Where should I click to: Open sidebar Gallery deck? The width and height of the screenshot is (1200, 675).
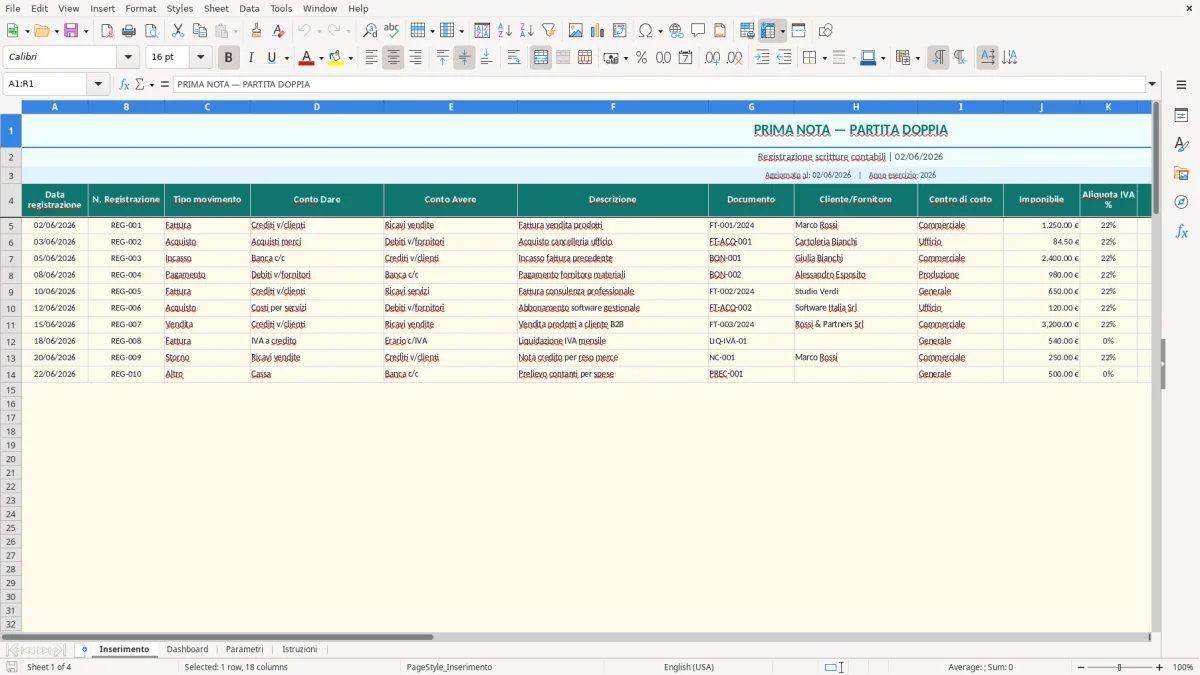(x=1181, y=173)
